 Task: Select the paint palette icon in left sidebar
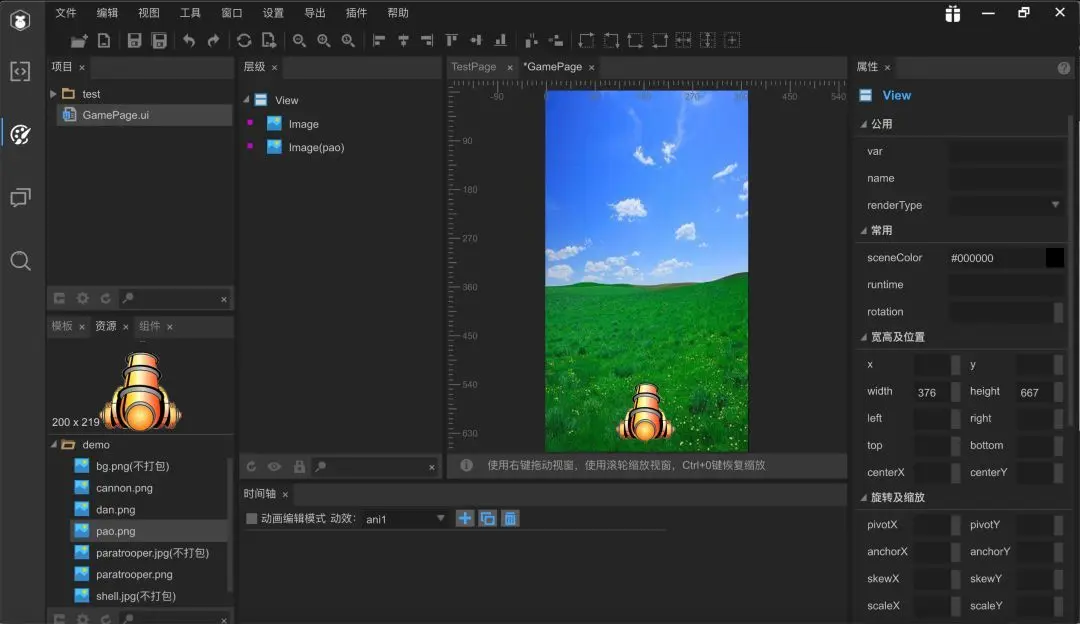pyautogui.click(x=20, y=133)
